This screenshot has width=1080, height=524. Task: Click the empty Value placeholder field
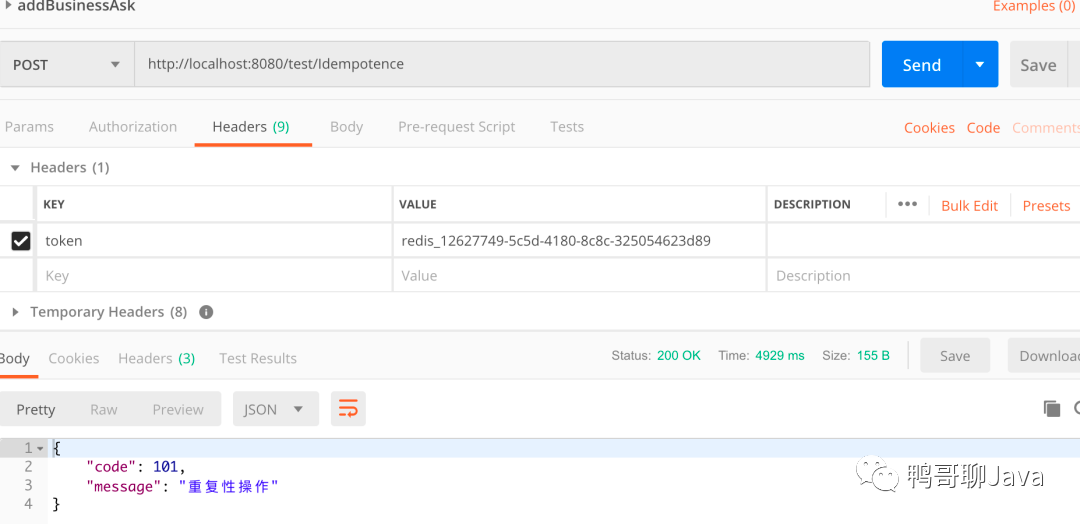pyautogui.click(x=580, y=275)
